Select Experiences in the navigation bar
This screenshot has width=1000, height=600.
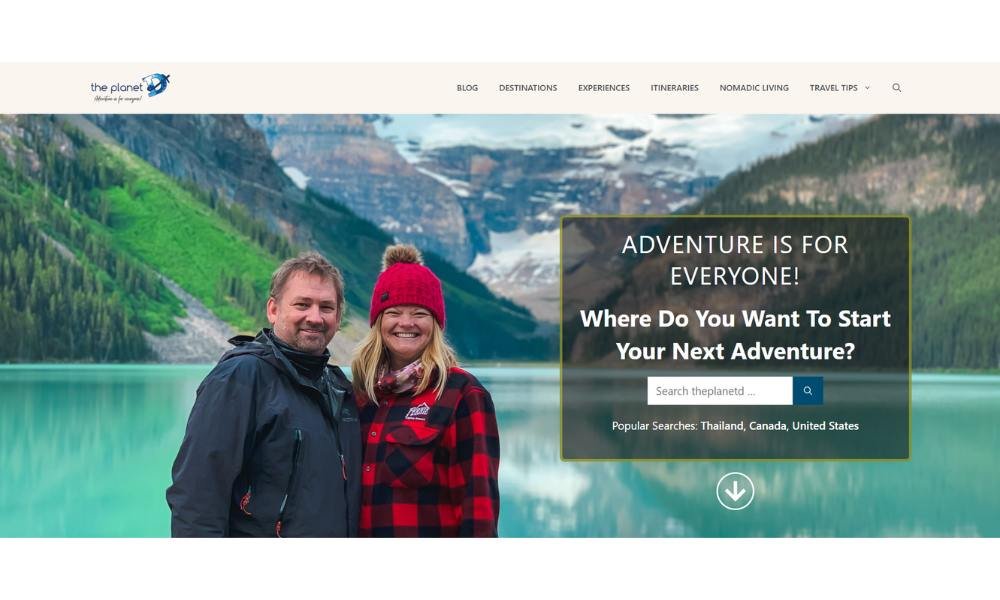tap(604, 88)
